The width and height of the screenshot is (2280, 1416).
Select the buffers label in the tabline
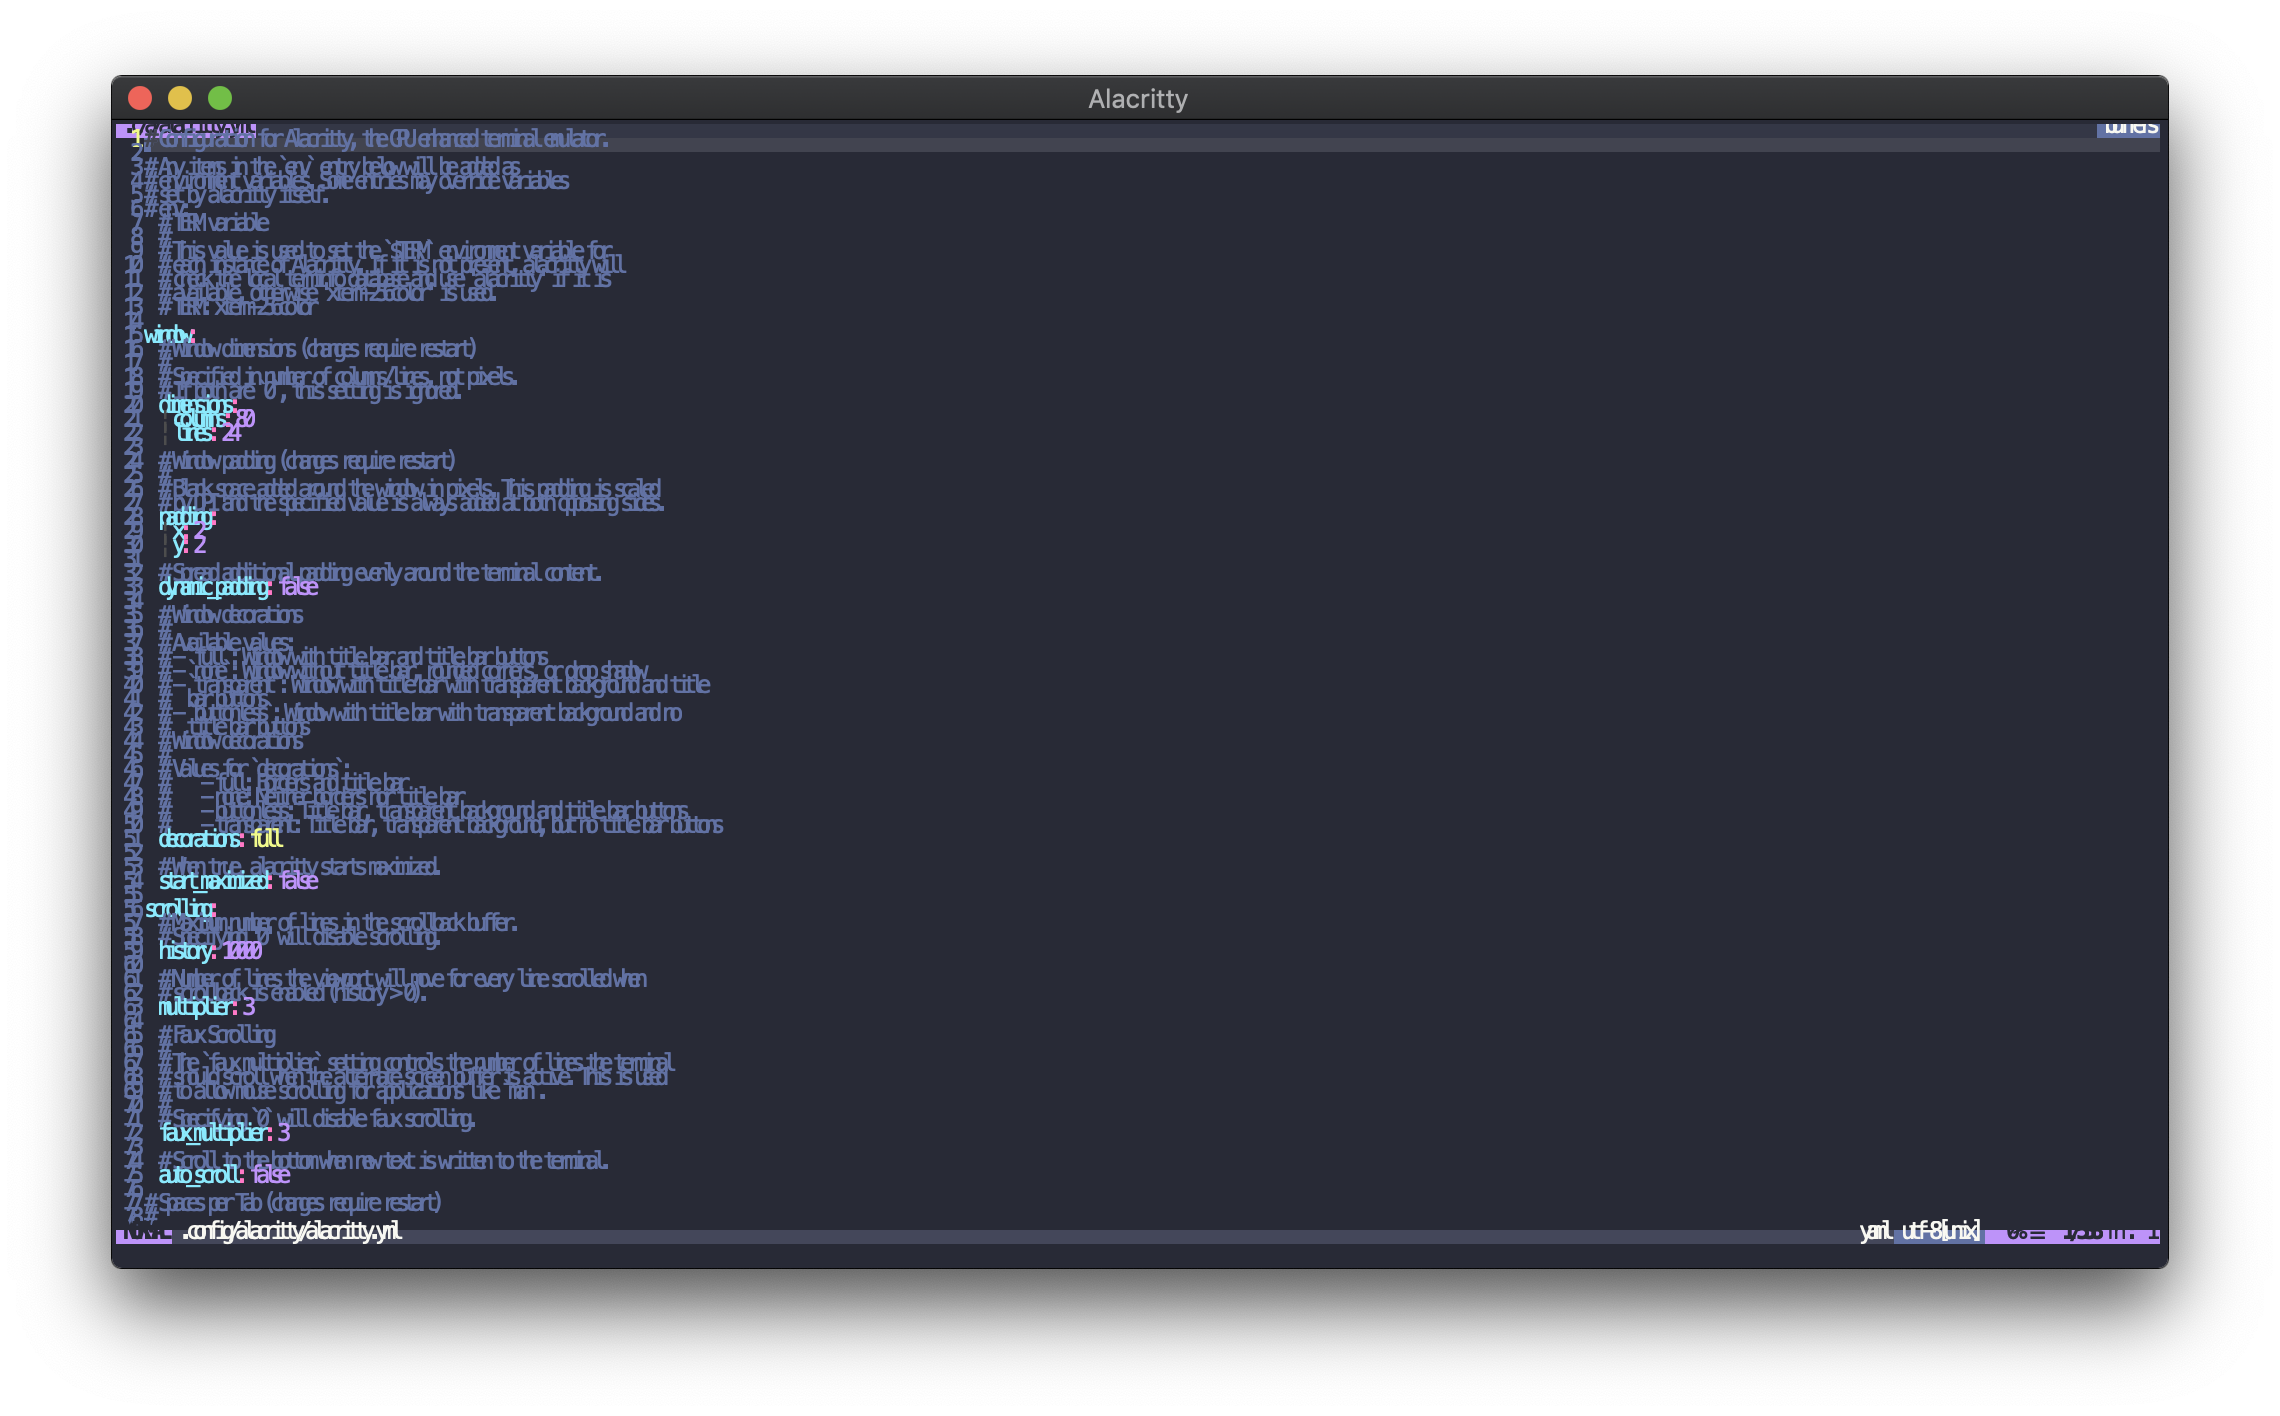click(2130, 128)
